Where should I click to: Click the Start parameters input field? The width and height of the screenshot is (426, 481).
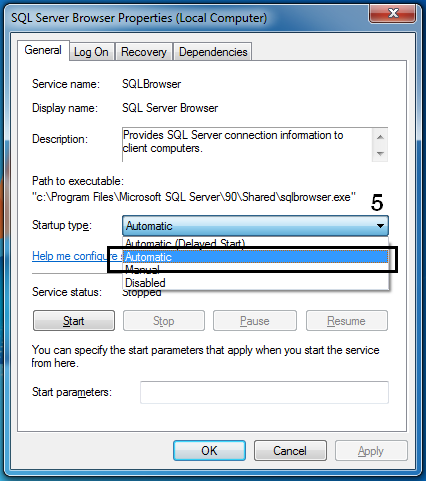pyautogui.click(x=264, y=392)
